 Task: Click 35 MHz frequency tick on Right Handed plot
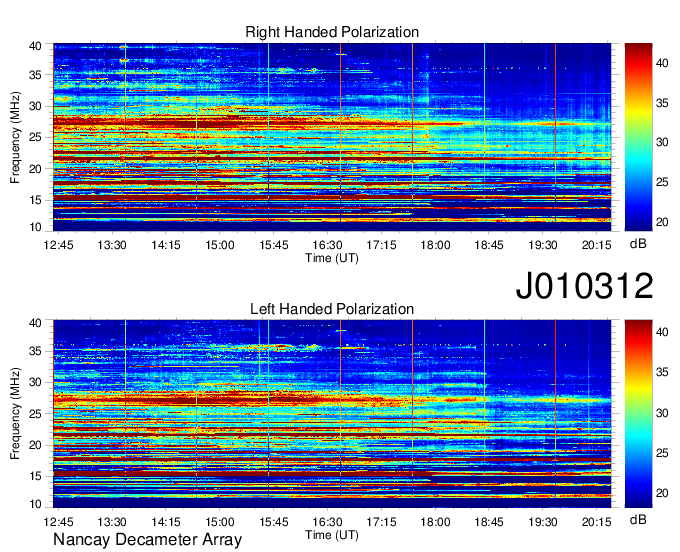point(35,75)
